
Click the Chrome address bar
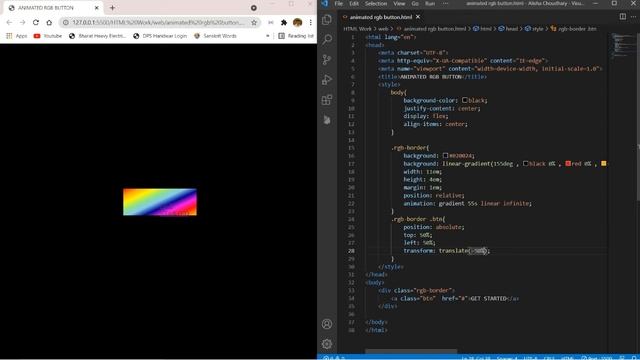159,22
